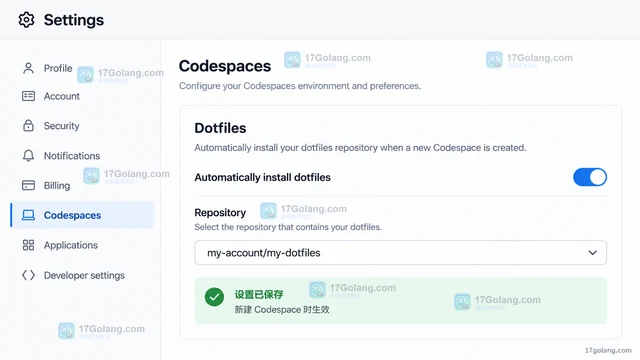Click the Repository field label

(x=220, y=213)
